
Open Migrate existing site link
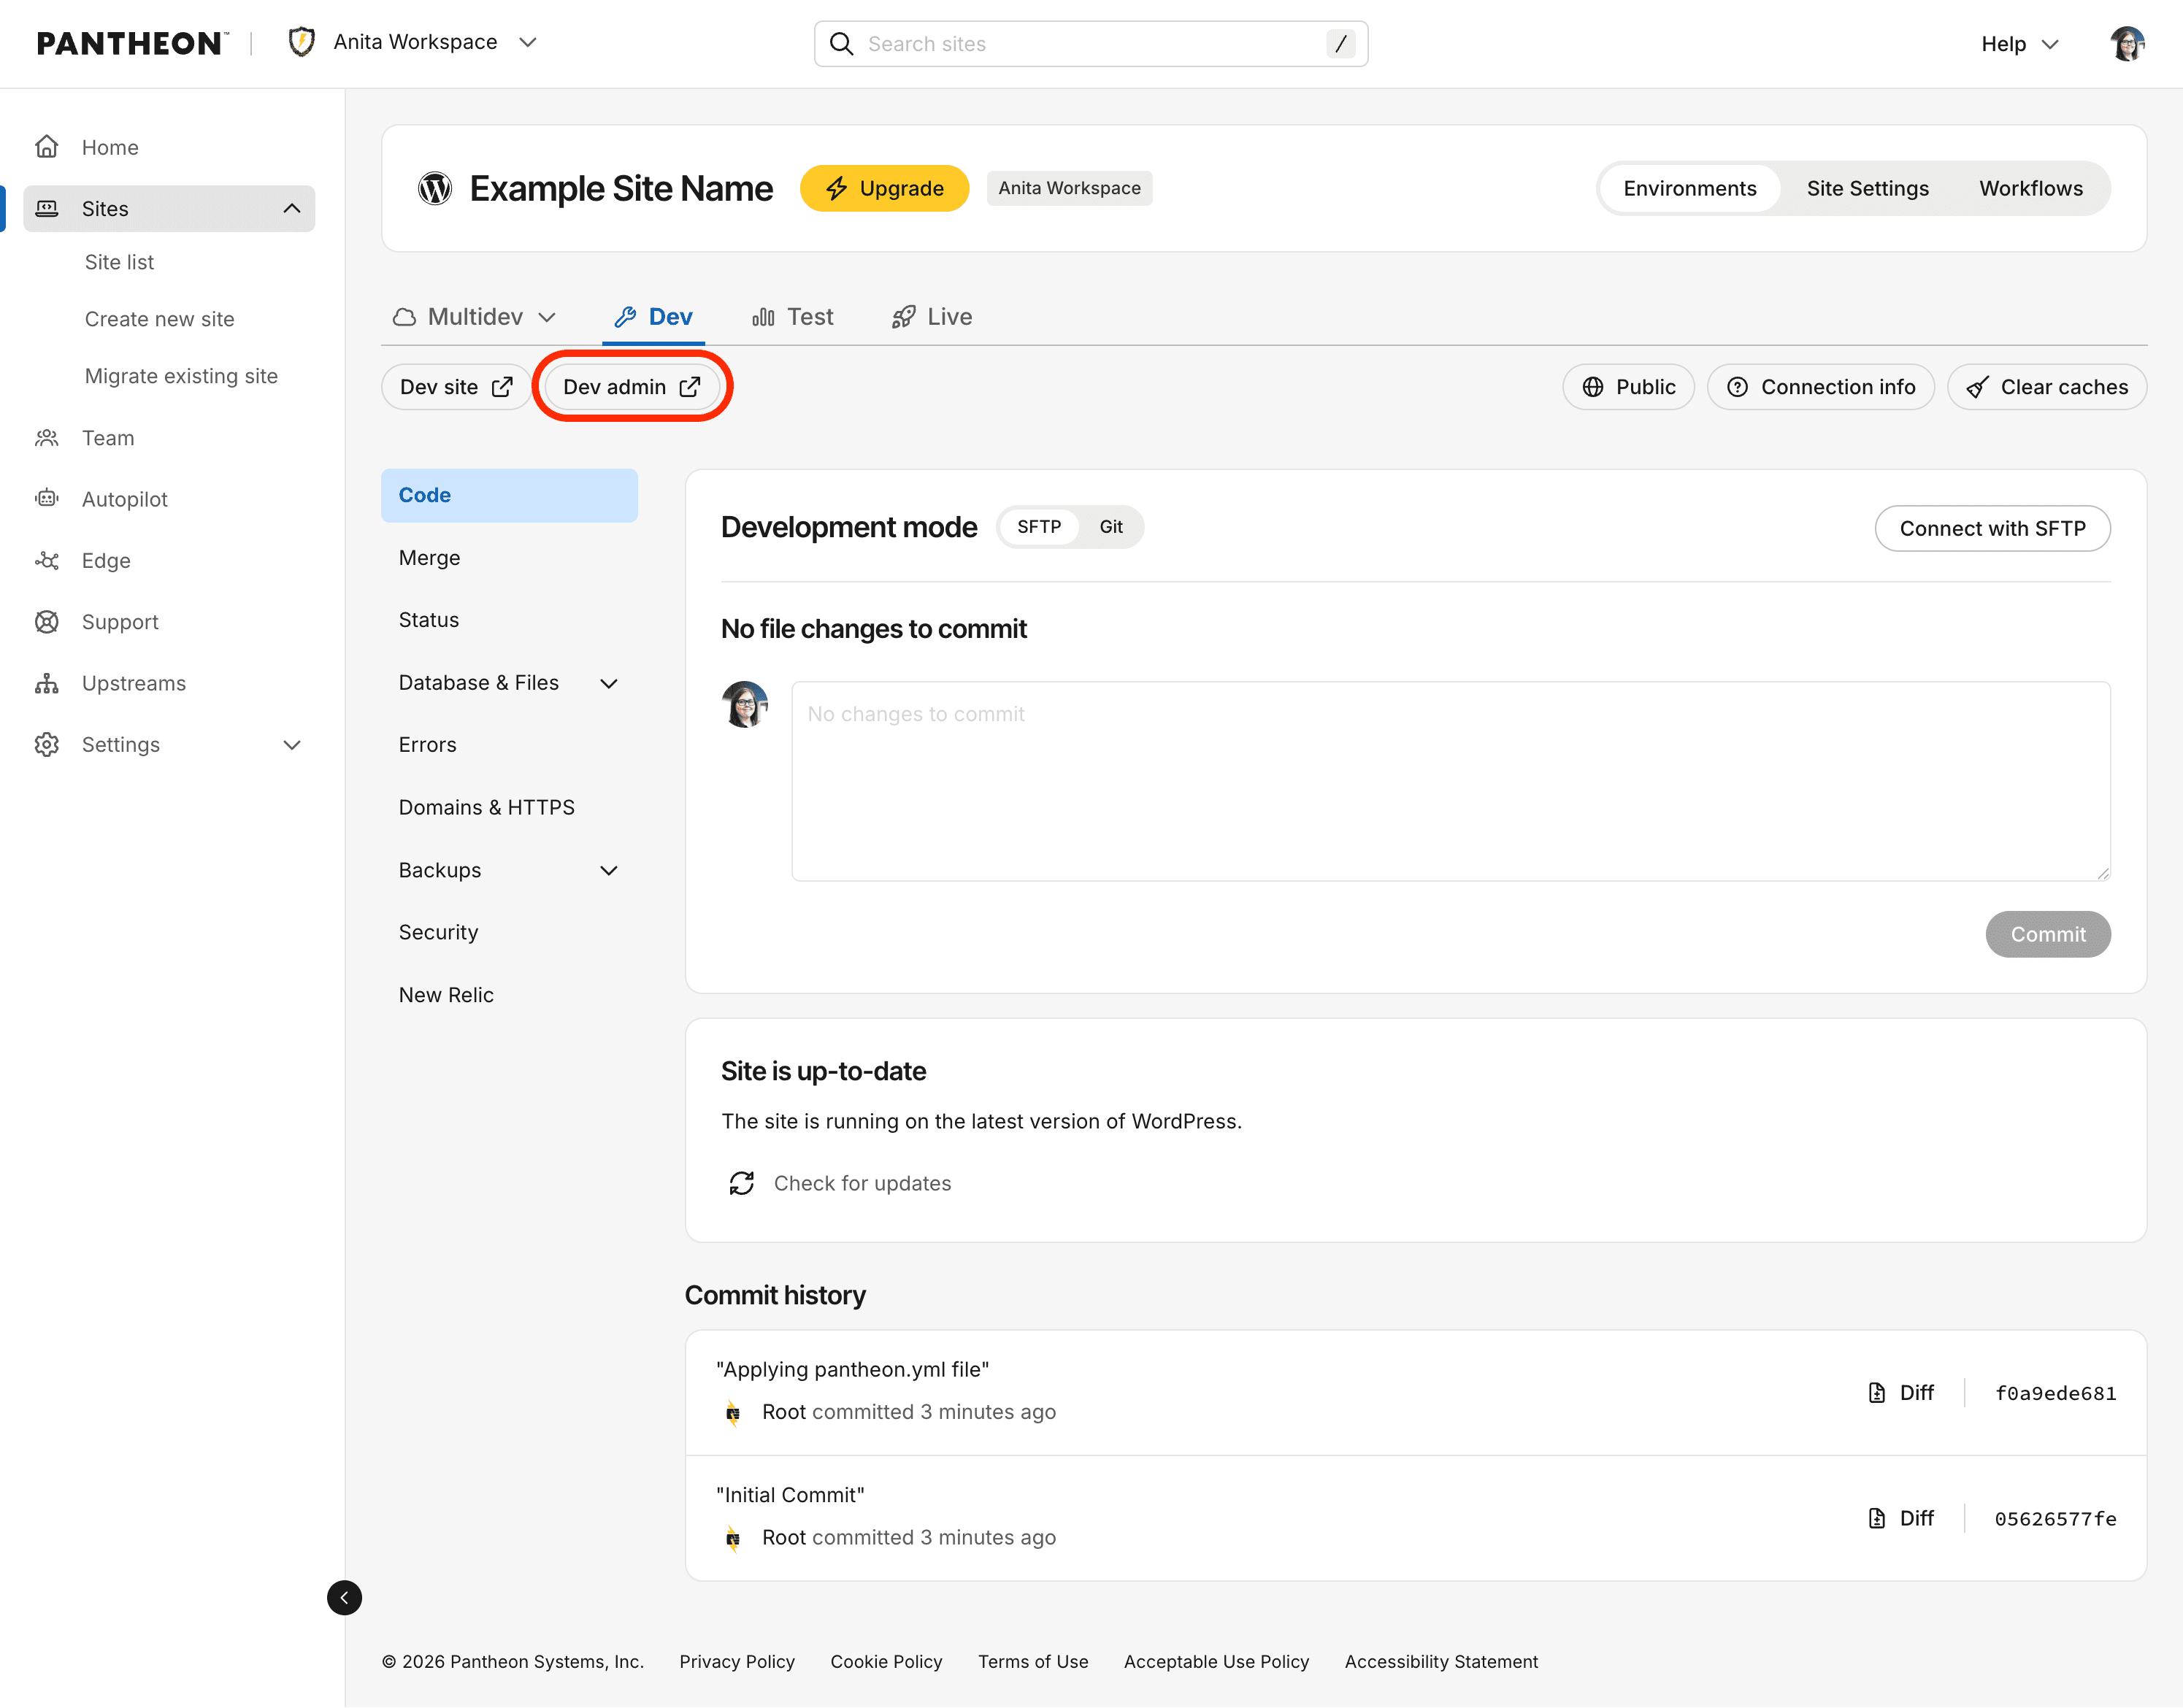point(181,376)
